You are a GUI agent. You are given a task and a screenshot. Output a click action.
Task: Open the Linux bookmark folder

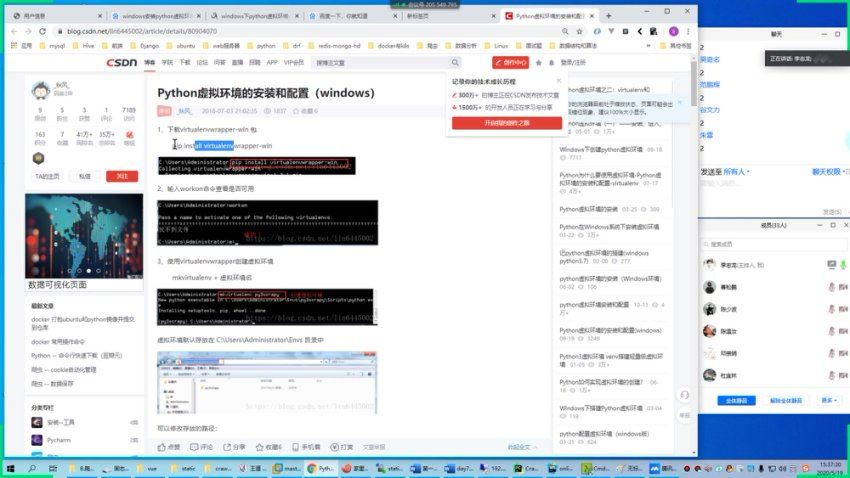(x=497, y=46)
